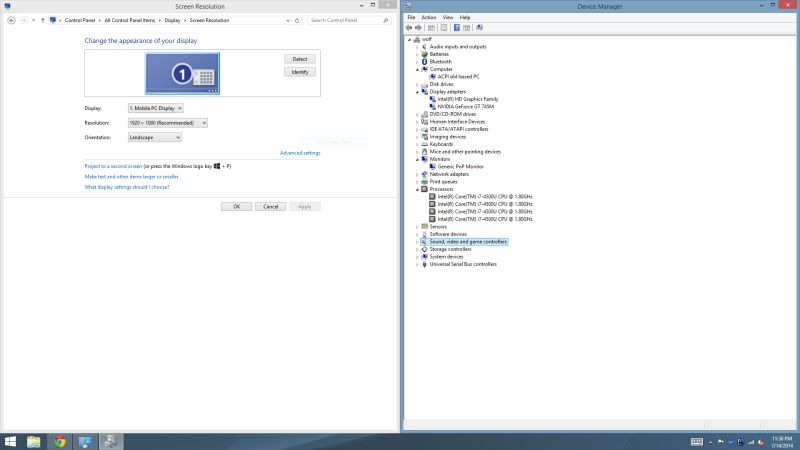The height and width of the screenshot is (450, 800).
Task: Click Up arrow in Screen Resolution address bar
Action: [43, 20]
